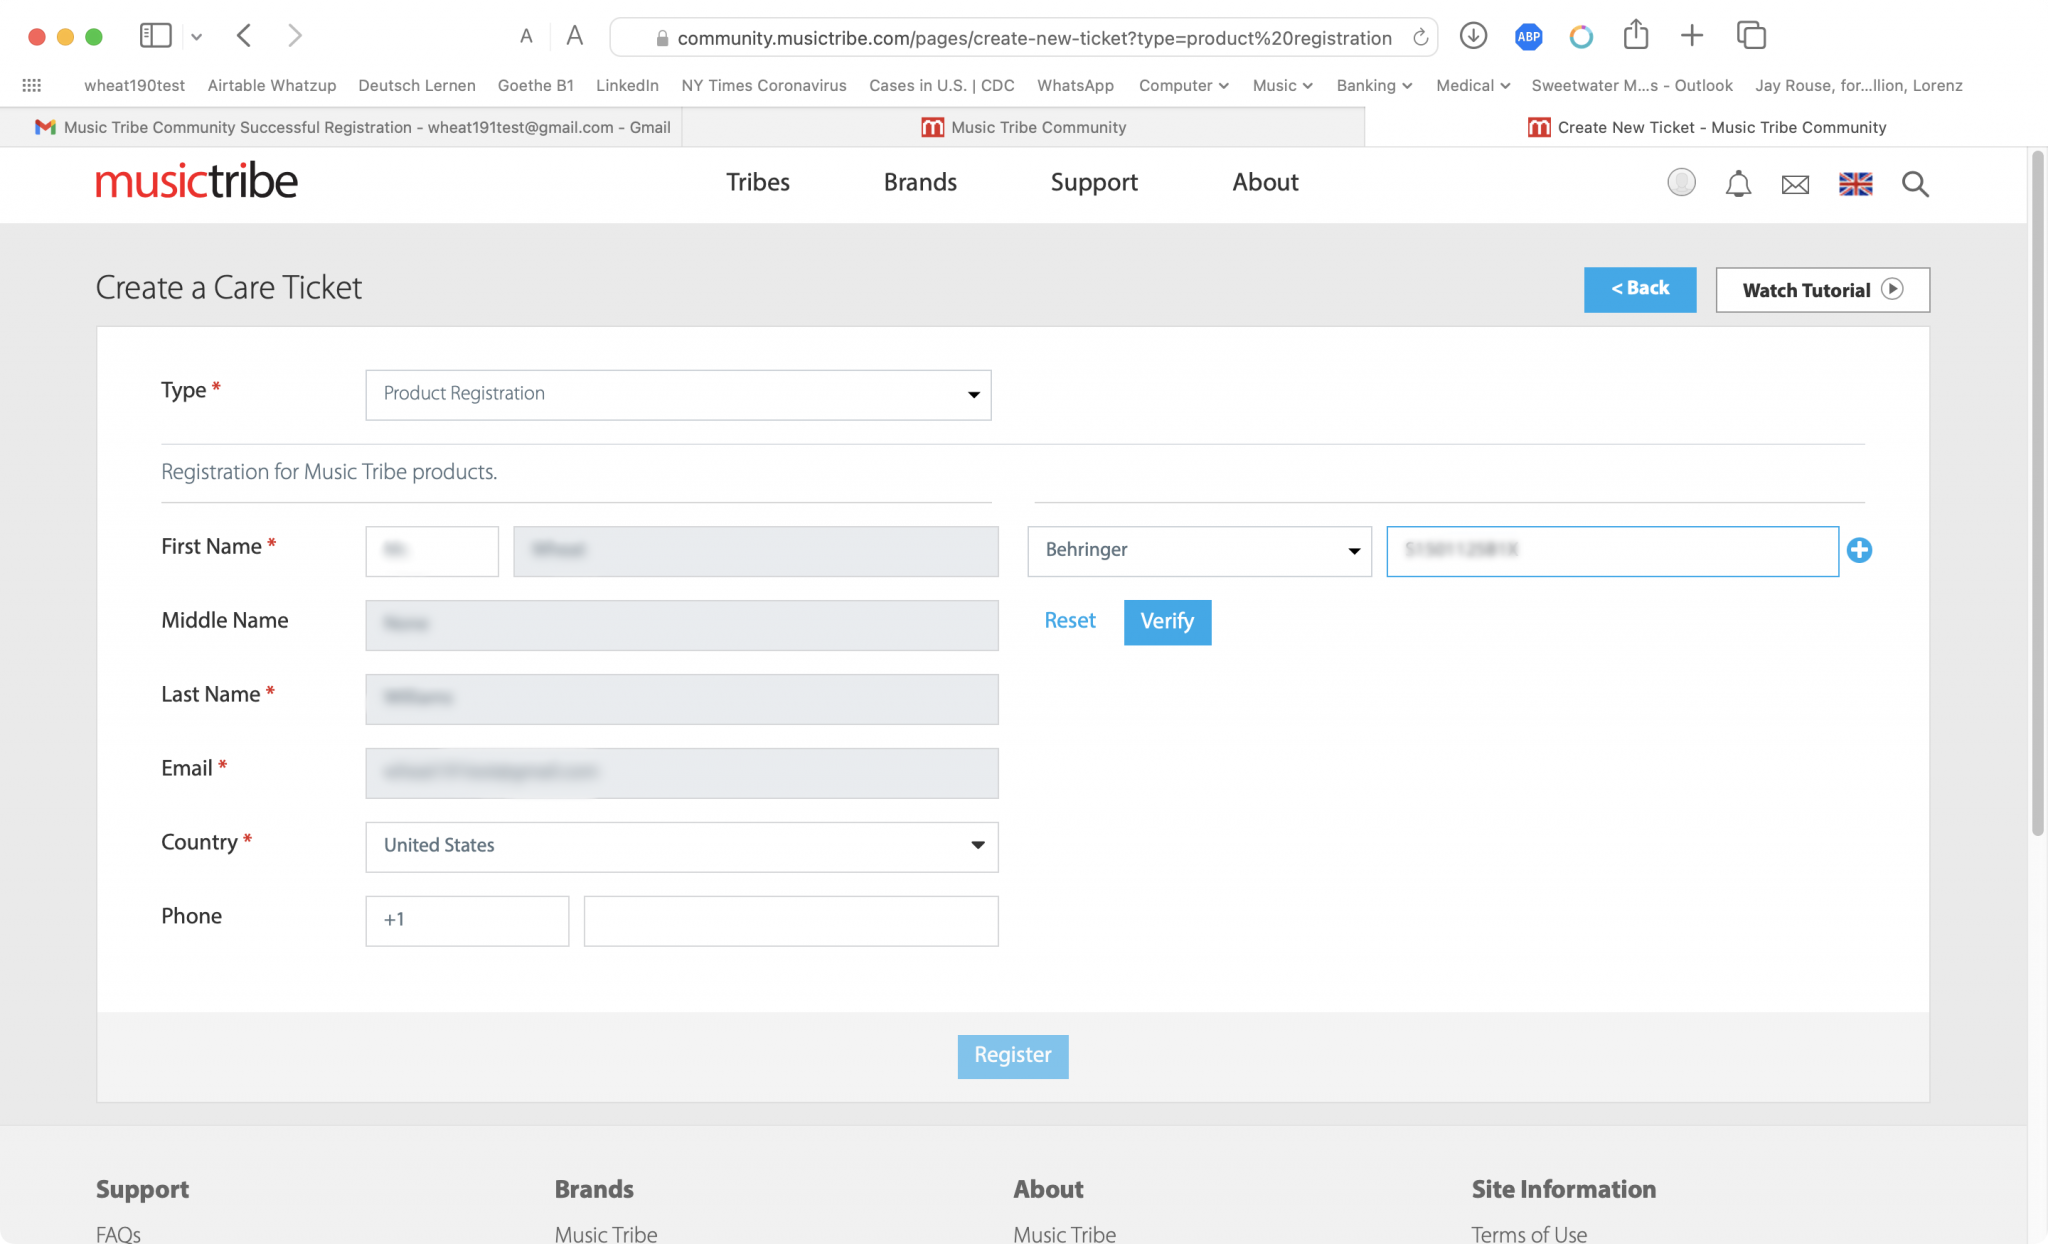The height and width of the screenshot is (1244, 2048).
Task: Click the UK flag language icon
Action: coord(1855,184)
